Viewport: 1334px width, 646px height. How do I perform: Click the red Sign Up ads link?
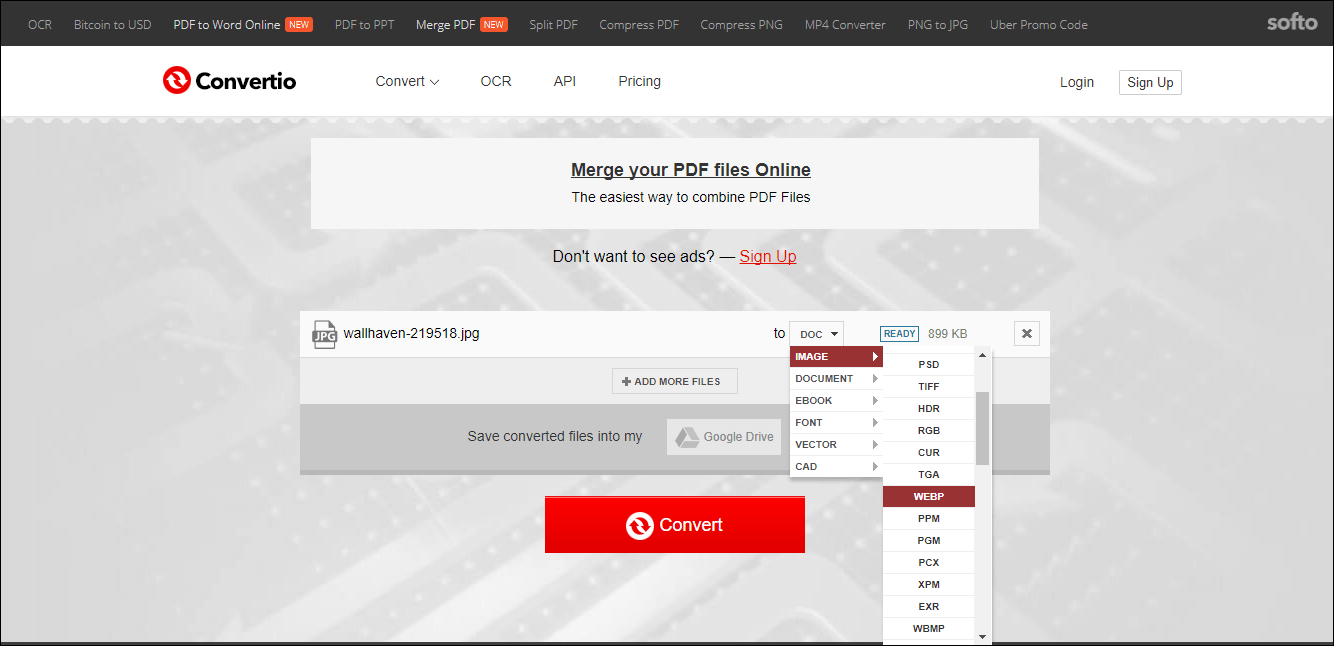pyautogui.click(x=768, y=256)
